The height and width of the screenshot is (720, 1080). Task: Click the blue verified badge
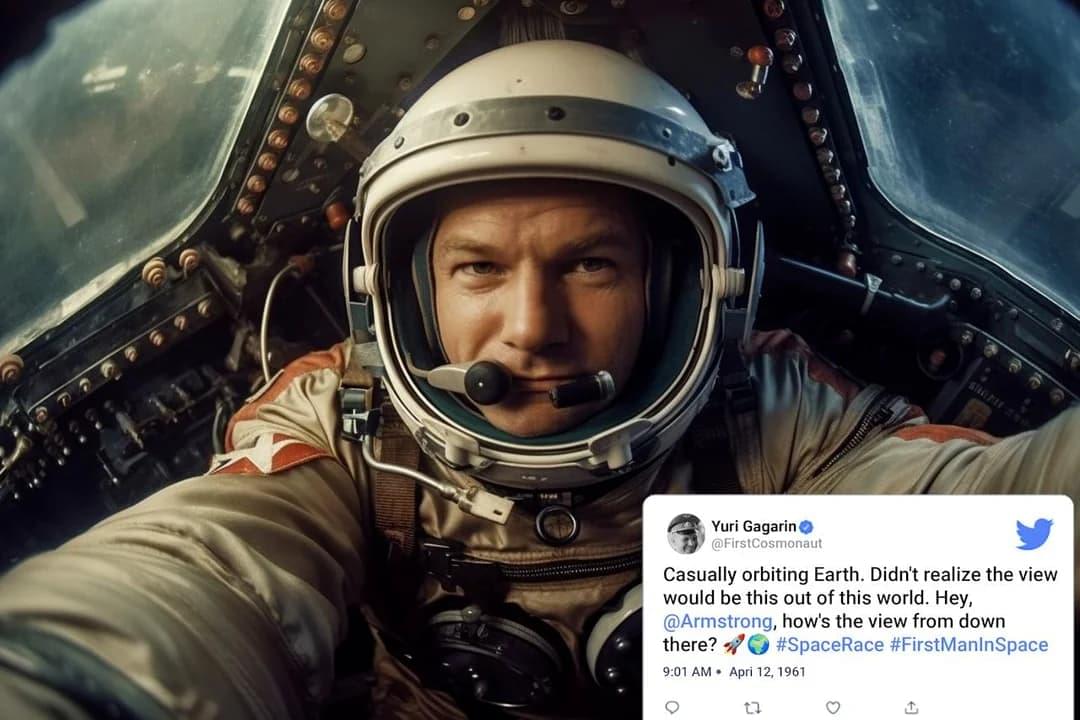[x=807, y=527]
